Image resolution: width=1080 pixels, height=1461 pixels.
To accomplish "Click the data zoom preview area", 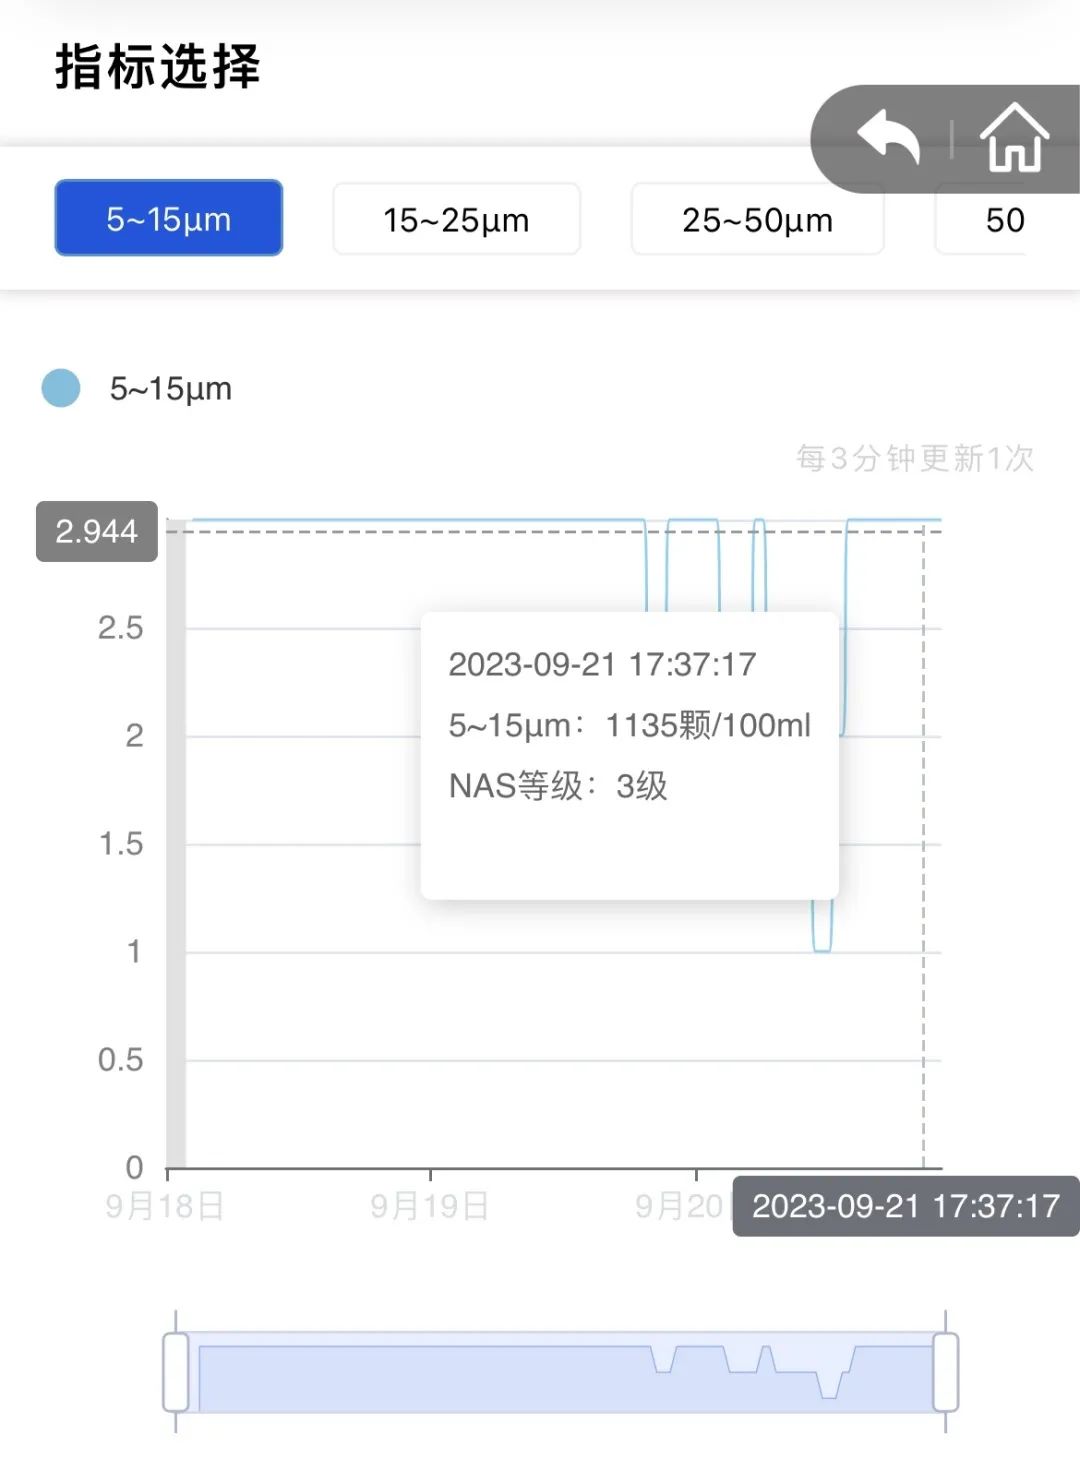I will pyautogui.click(x=560, y=1372).
